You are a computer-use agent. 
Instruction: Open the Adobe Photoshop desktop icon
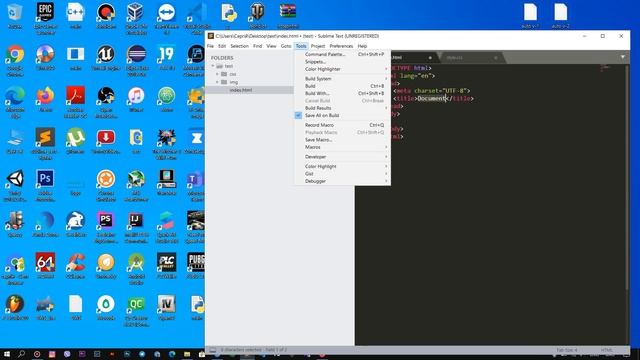coord(45,186)
